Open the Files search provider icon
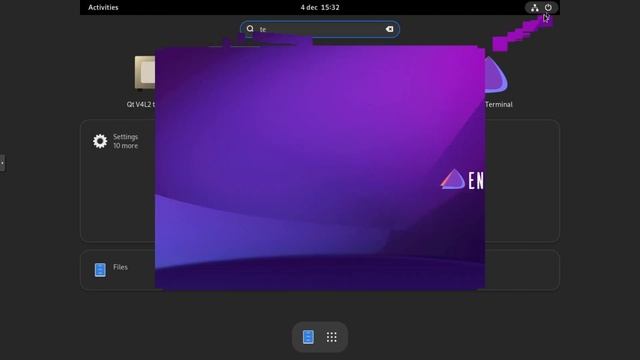 click(x=100, y=270)
